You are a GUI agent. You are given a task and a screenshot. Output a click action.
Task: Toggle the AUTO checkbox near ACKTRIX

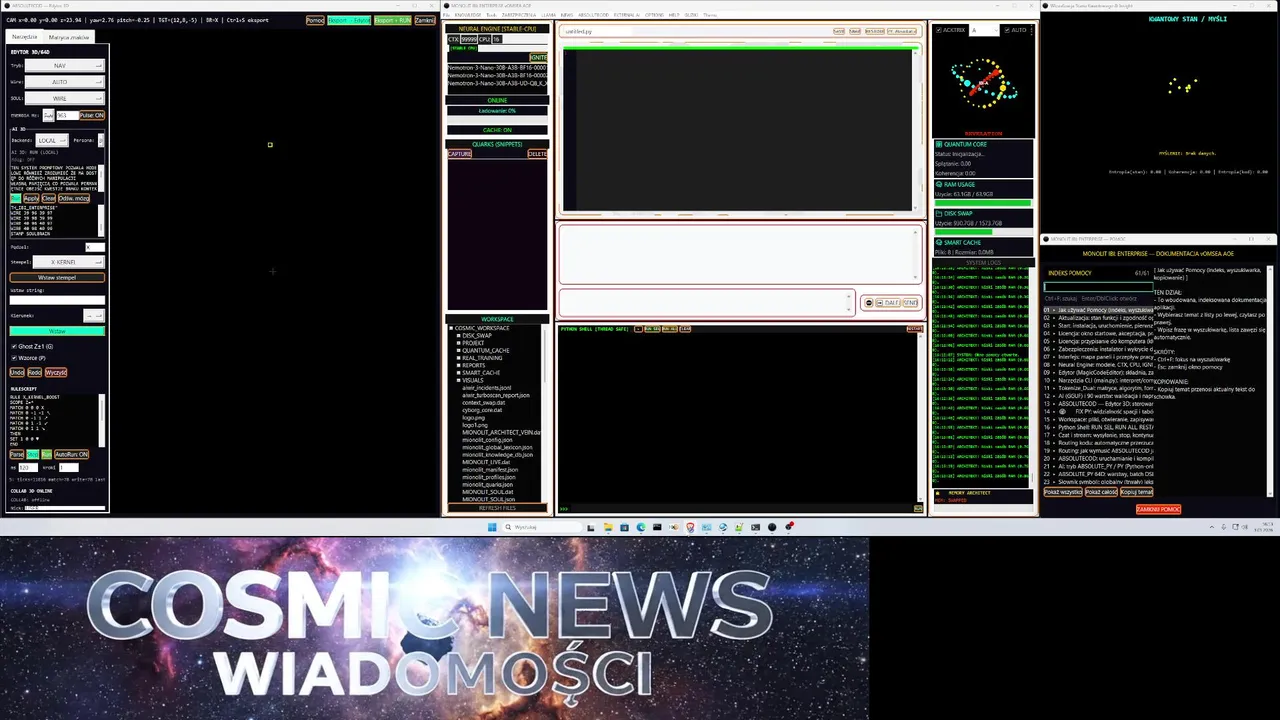[x=1006, y=30]
